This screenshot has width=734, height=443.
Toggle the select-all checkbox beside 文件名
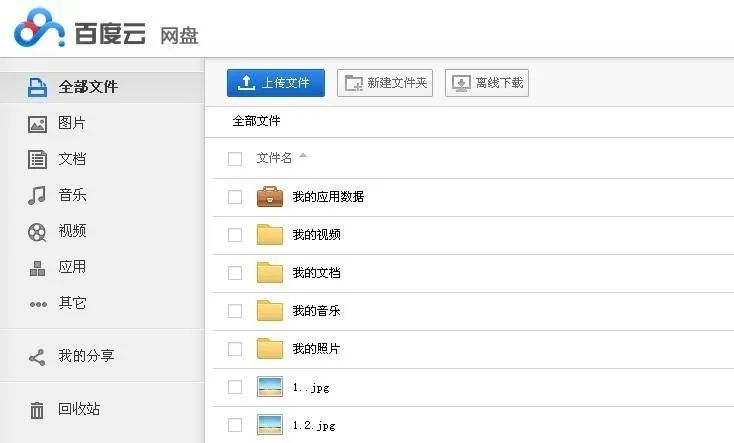pyautogui.click(x=235, y=159)
